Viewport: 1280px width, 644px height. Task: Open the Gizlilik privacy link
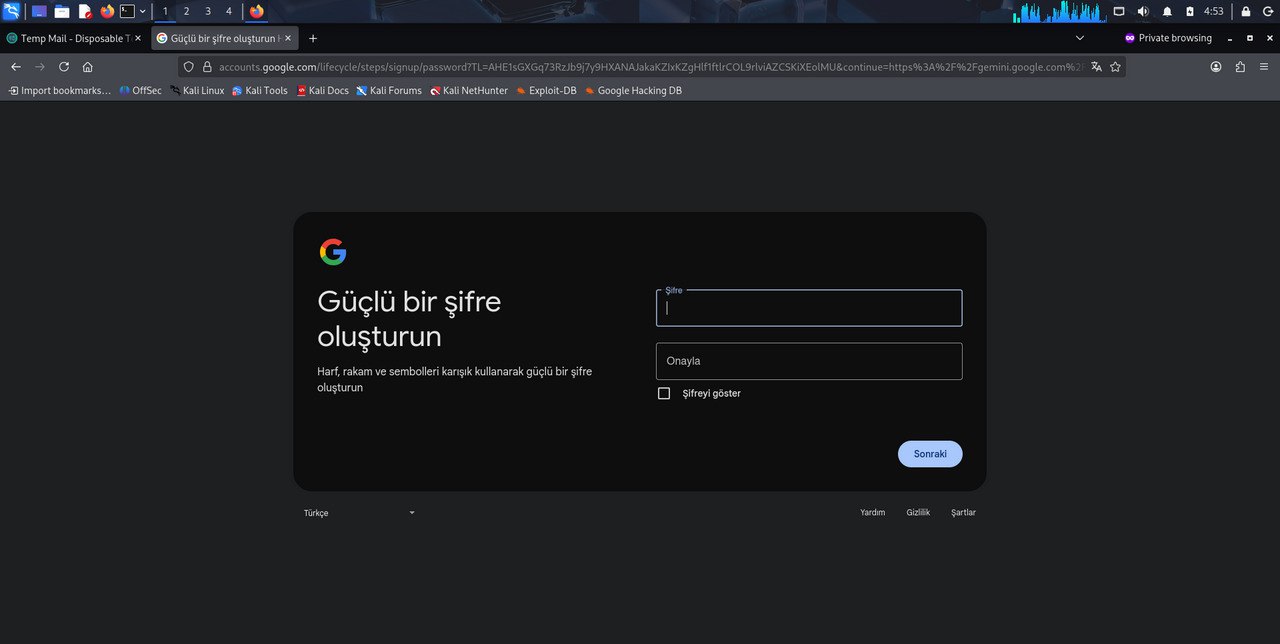coord(918,512)
